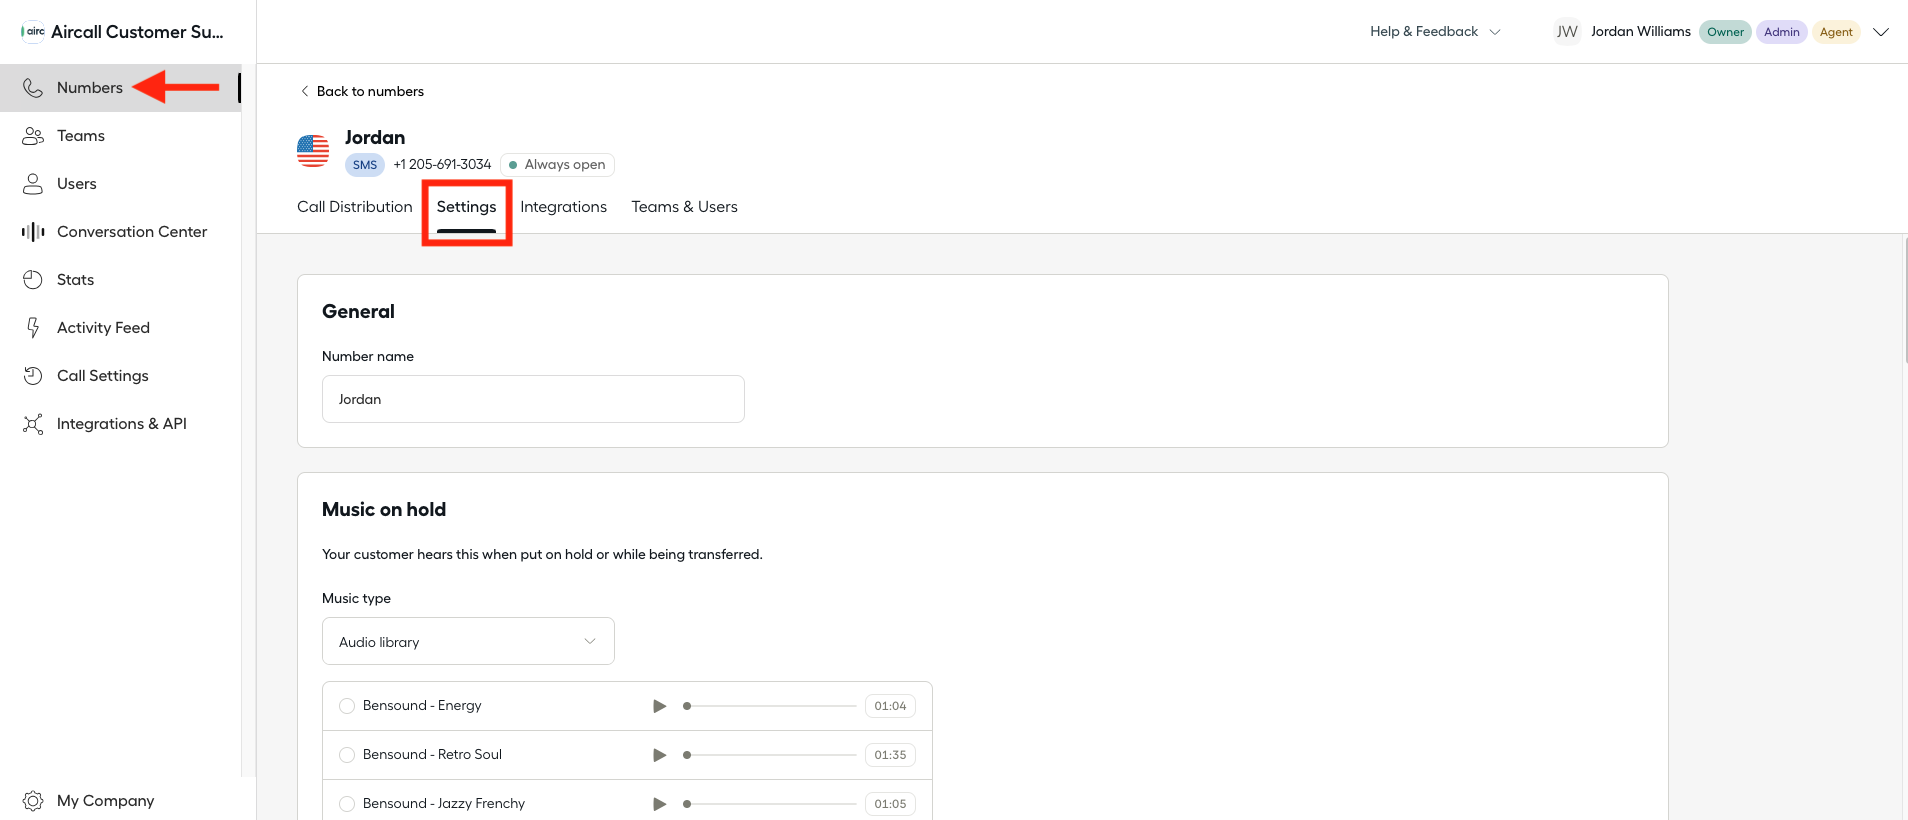Click the phone number +1 205-691-3034

tap(442, 165)
